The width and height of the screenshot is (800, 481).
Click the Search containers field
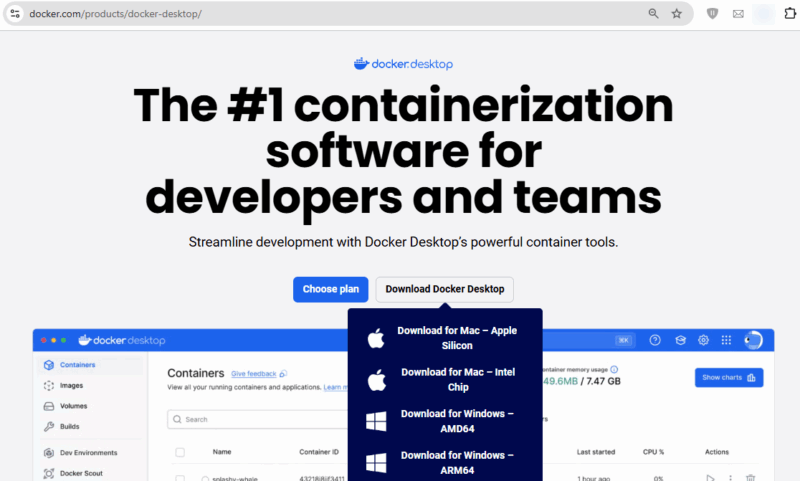258,419
